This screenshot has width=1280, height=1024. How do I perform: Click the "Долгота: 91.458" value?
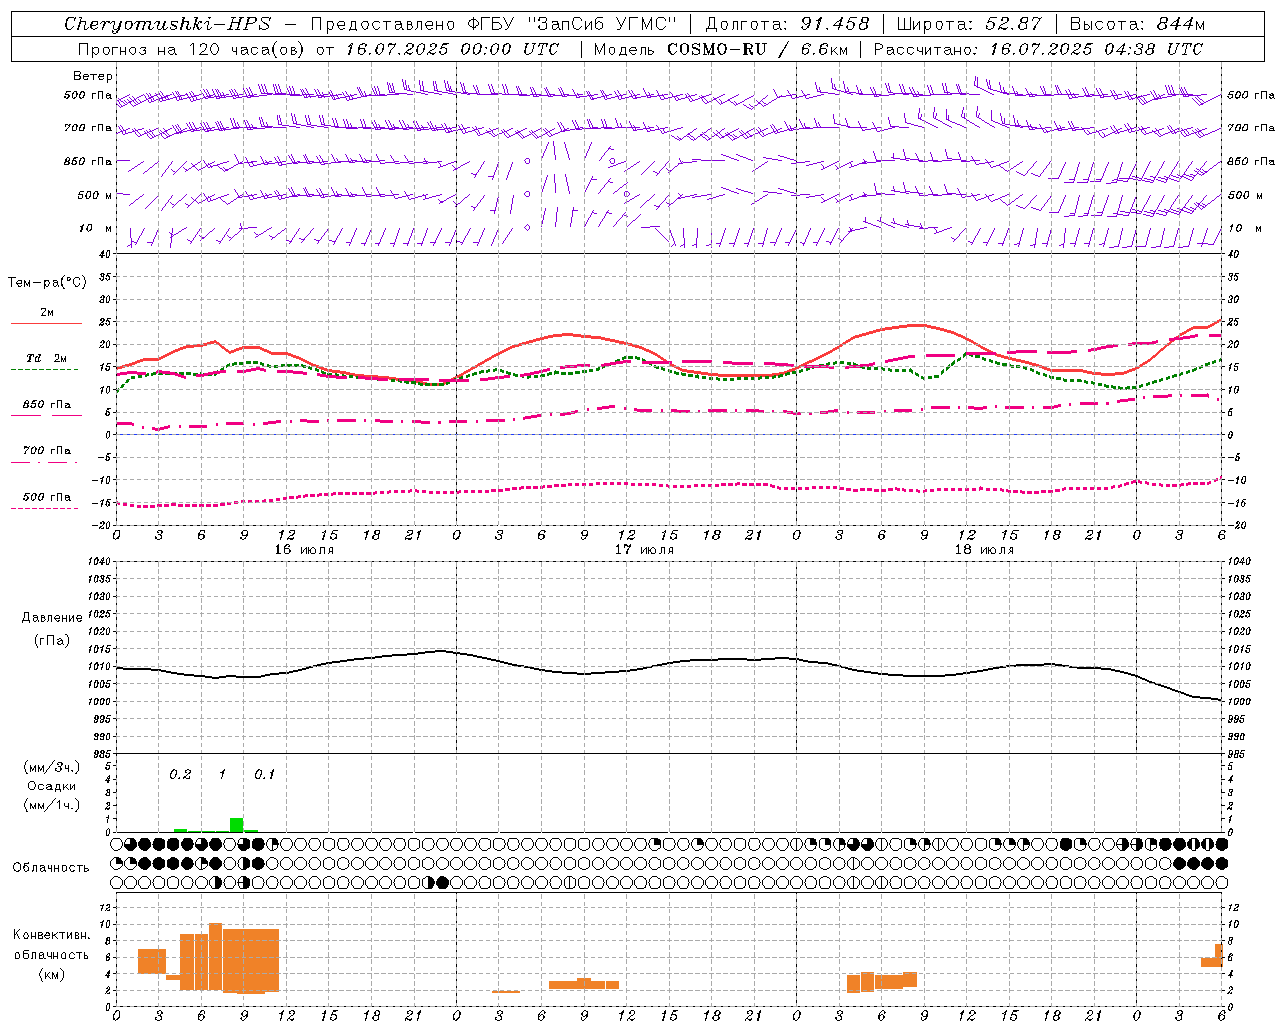[787, 24]
